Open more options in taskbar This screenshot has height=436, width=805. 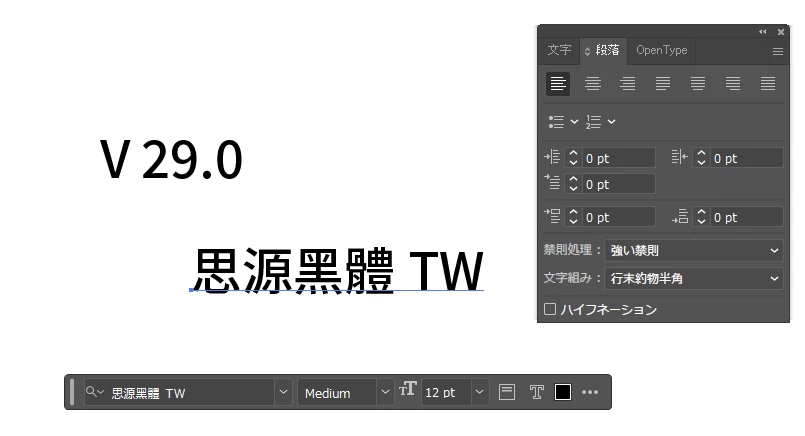[x=590, y=392]
